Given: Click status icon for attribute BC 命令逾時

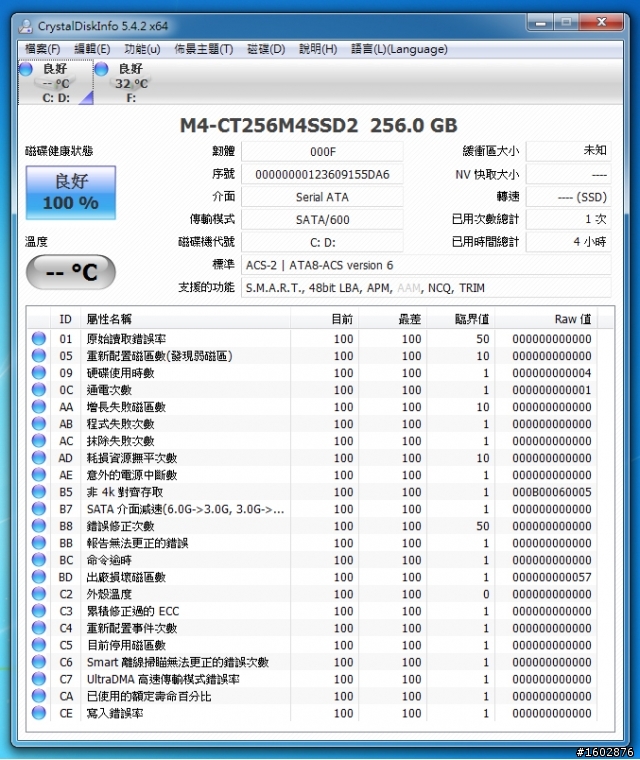Looking at the screenshot, I should (39, 559).
